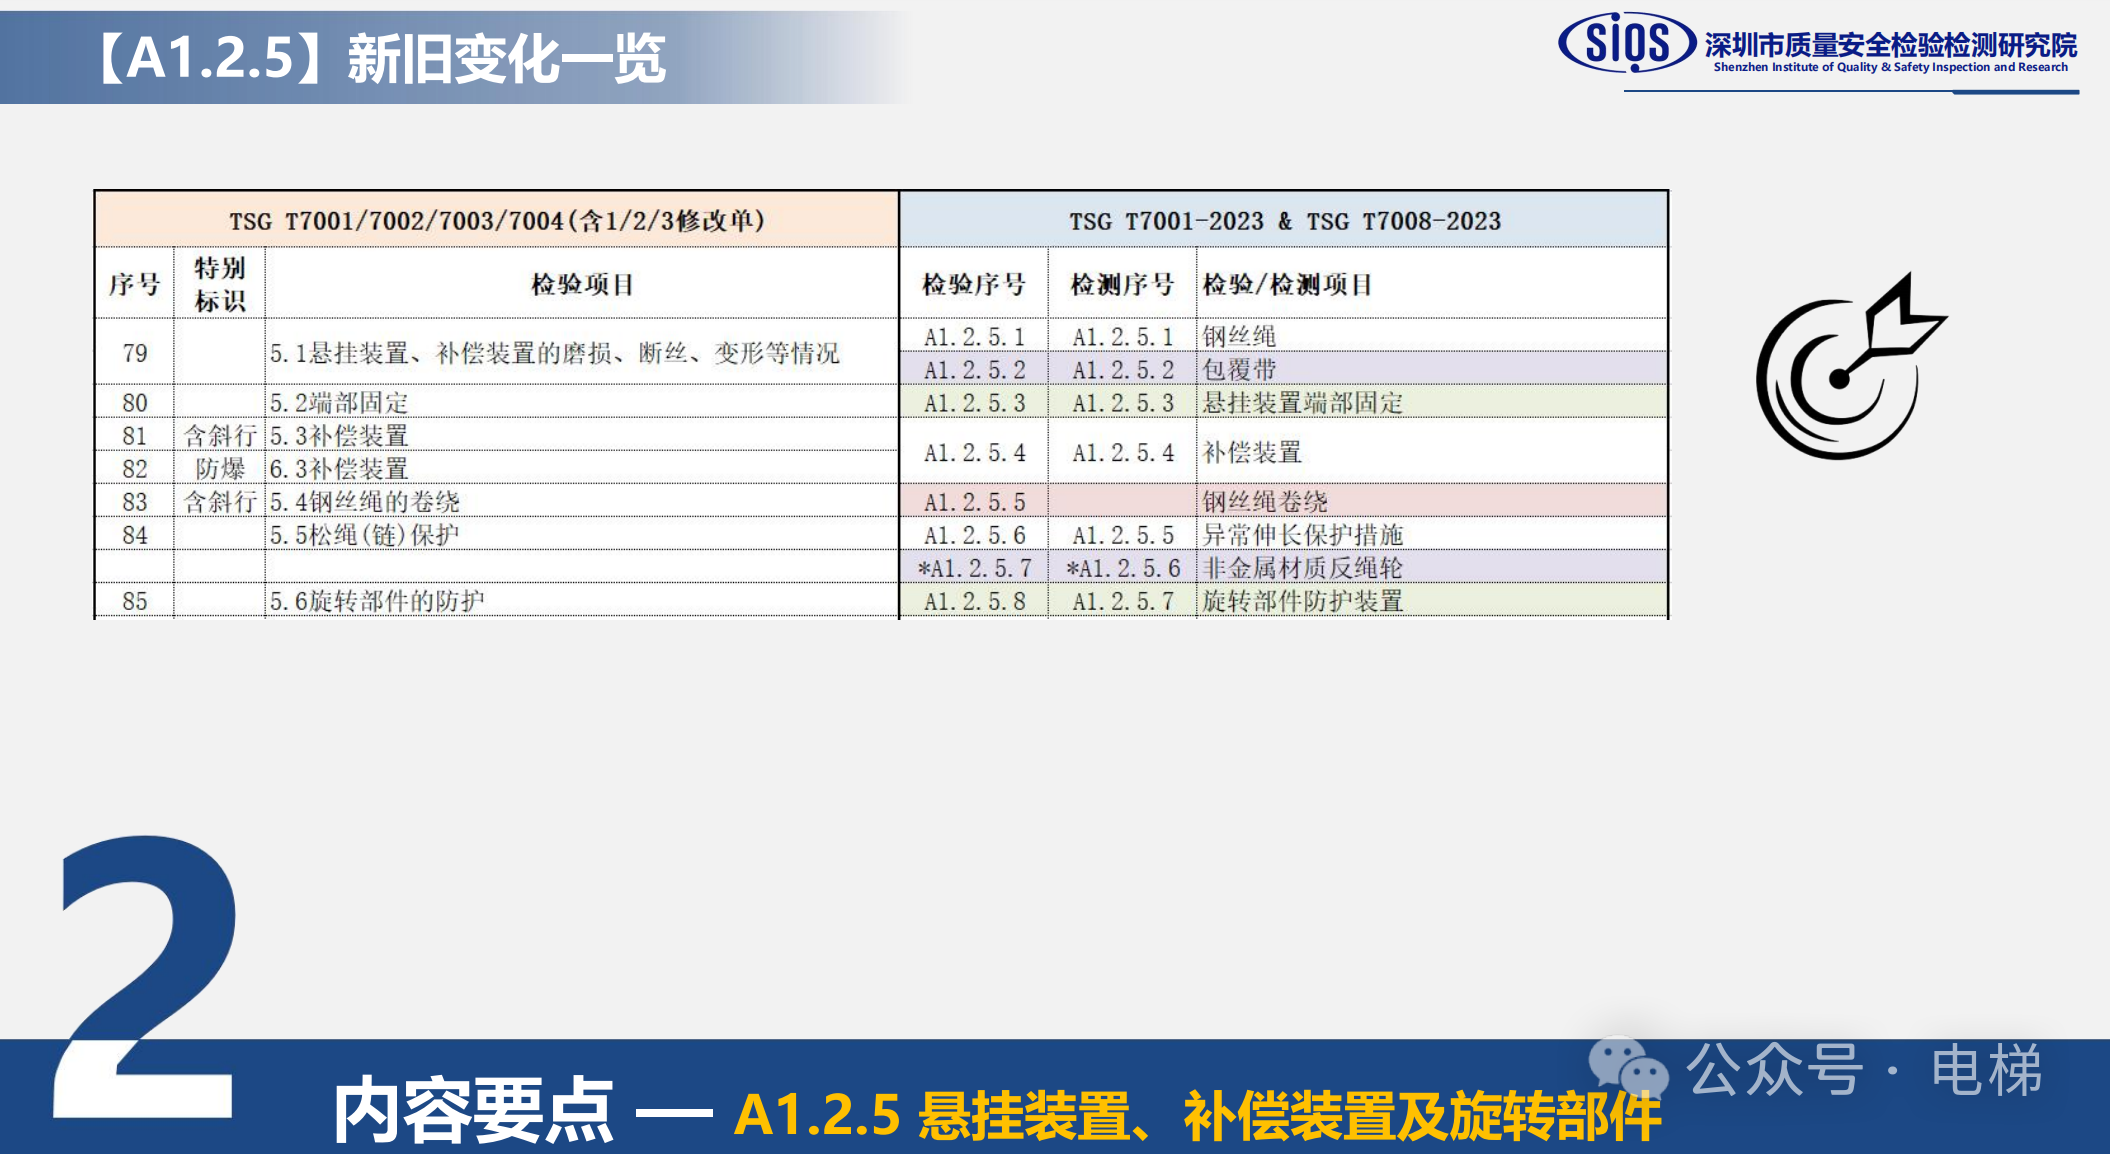Select row 79 serial number cell

134,353
